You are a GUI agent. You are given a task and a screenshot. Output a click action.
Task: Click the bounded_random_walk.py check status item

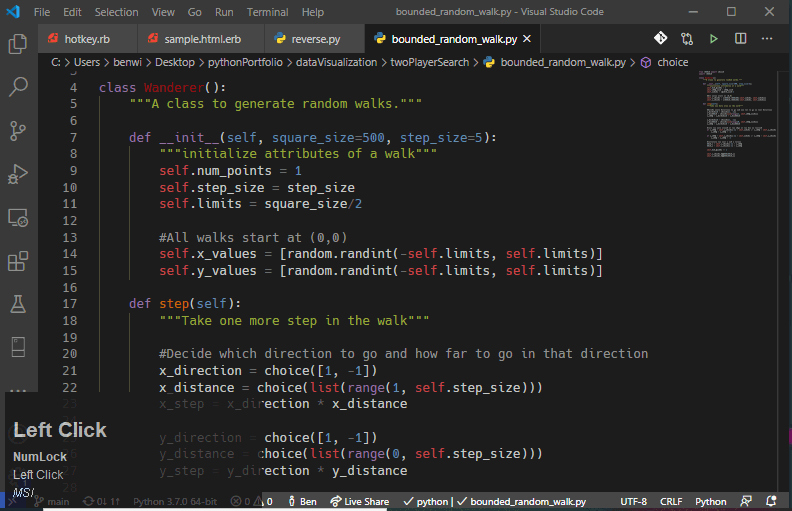(521, 501)
